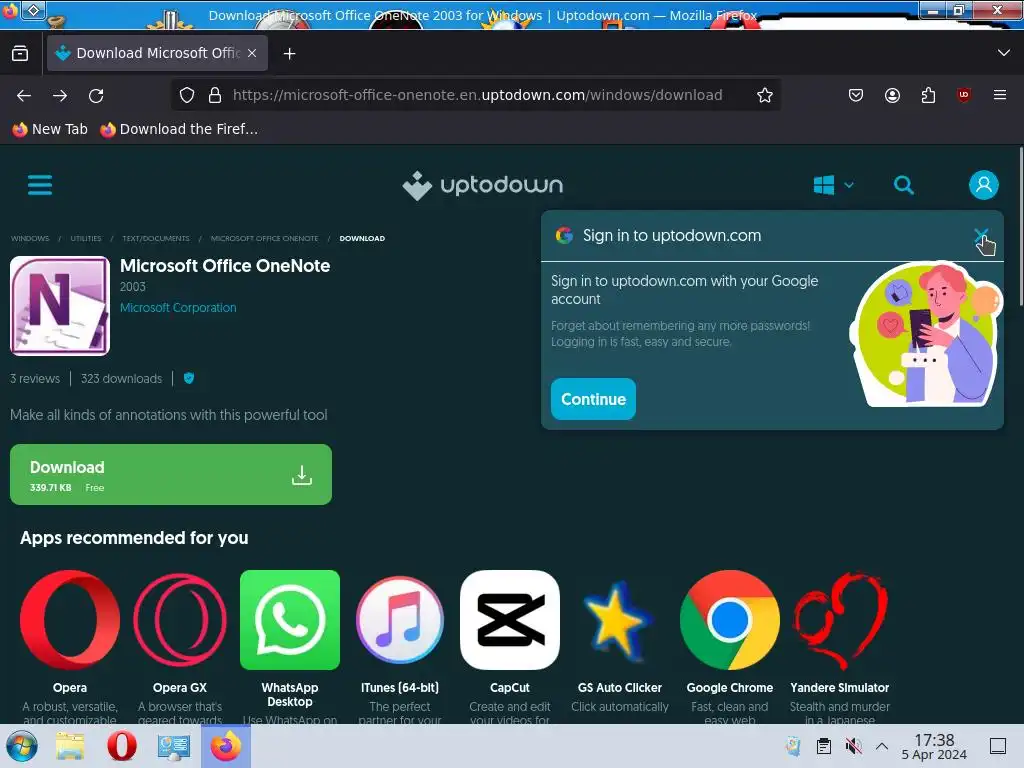Open the Firefox taskbar icon
The height and width of the screenshot is (768, 1024).
click(x=225, y=746)
